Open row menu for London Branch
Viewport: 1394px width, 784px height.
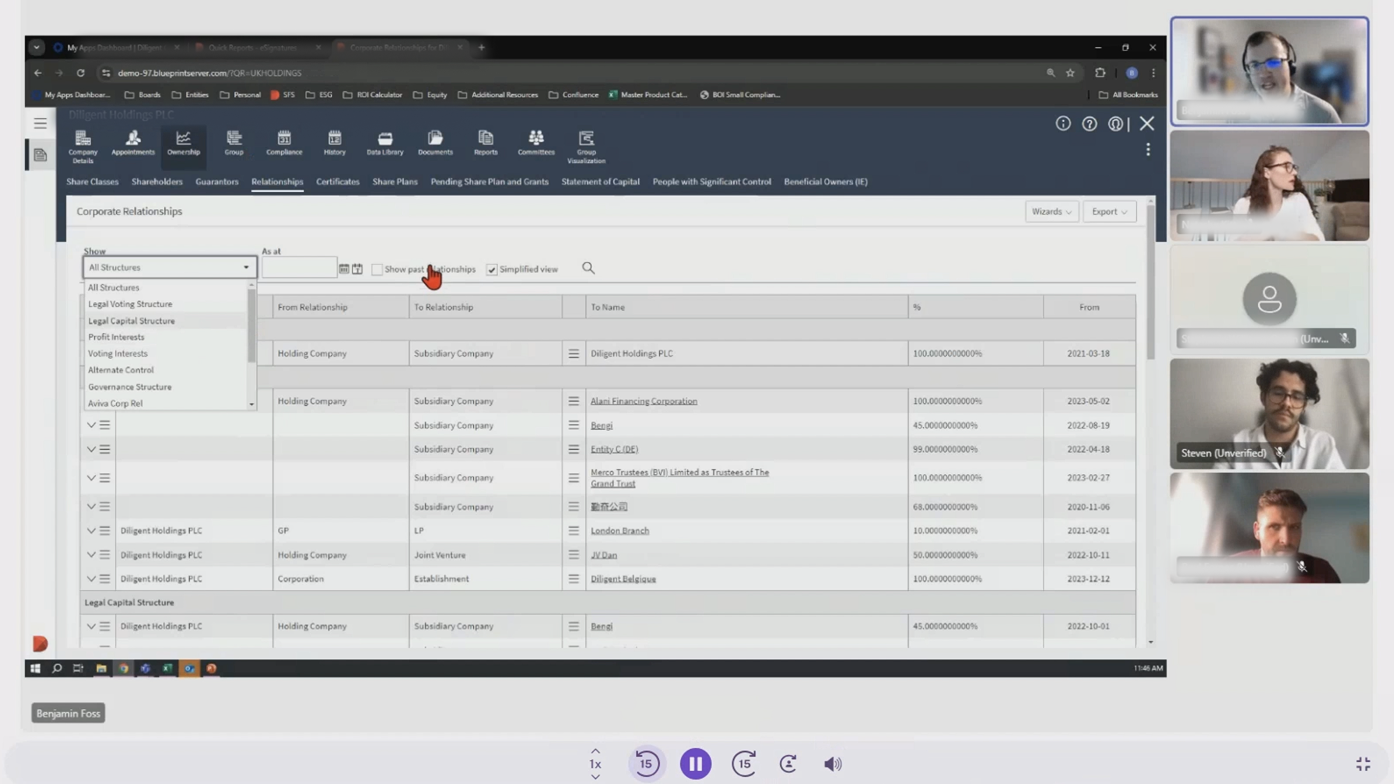pos(574,531)
